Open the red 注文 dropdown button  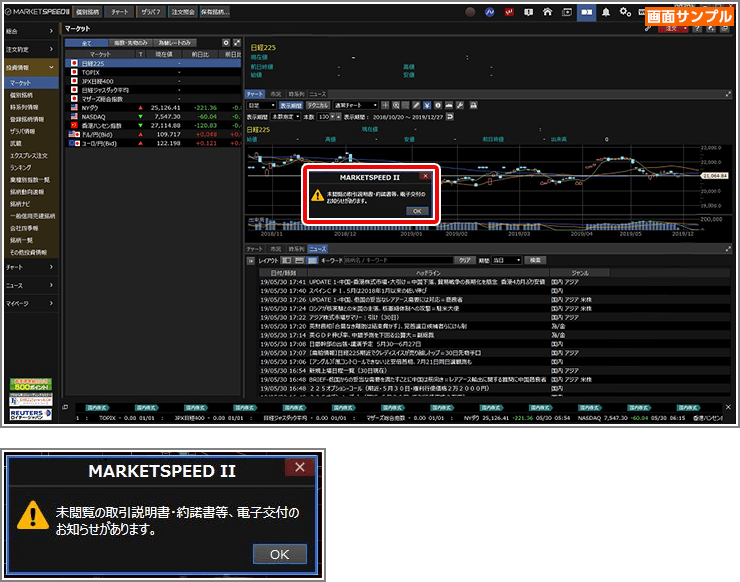pyautogui.click(x=673, y=29)
